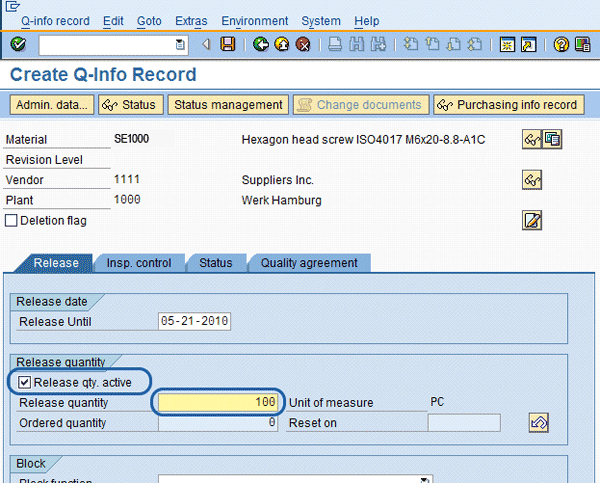
Task: Click the window menu icon at top-left corner
Action: [x=12, y=6]
